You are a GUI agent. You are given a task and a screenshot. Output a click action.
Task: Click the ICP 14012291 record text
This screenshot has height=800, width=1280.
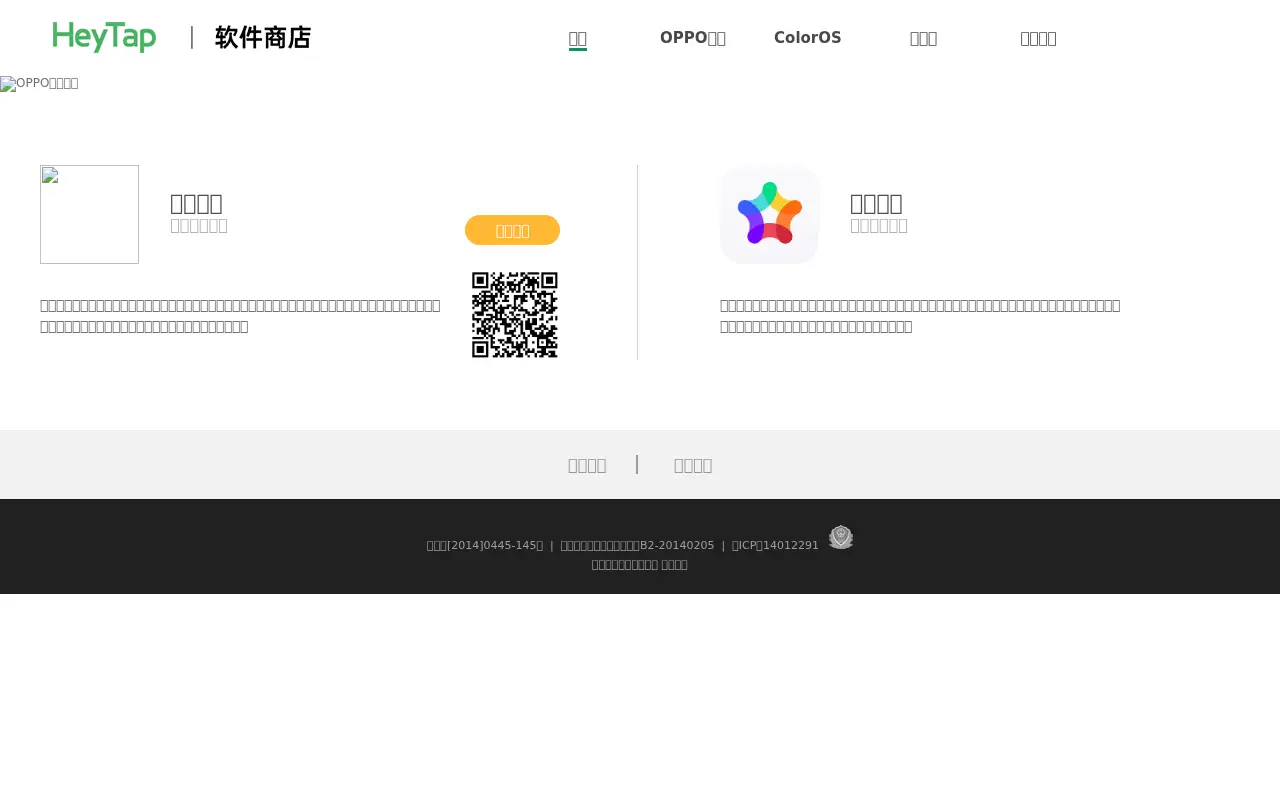[775, 545]
